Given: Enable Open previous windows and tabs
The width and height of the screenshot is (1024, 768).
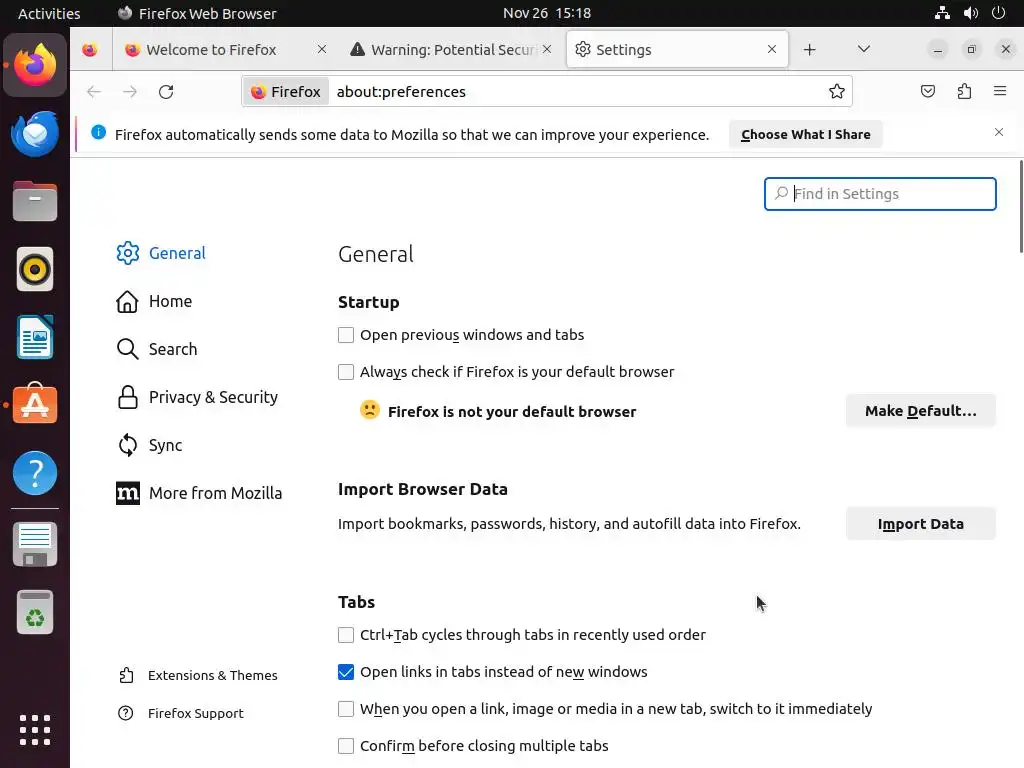Looking at the screenshot, I should click(346, 336).
